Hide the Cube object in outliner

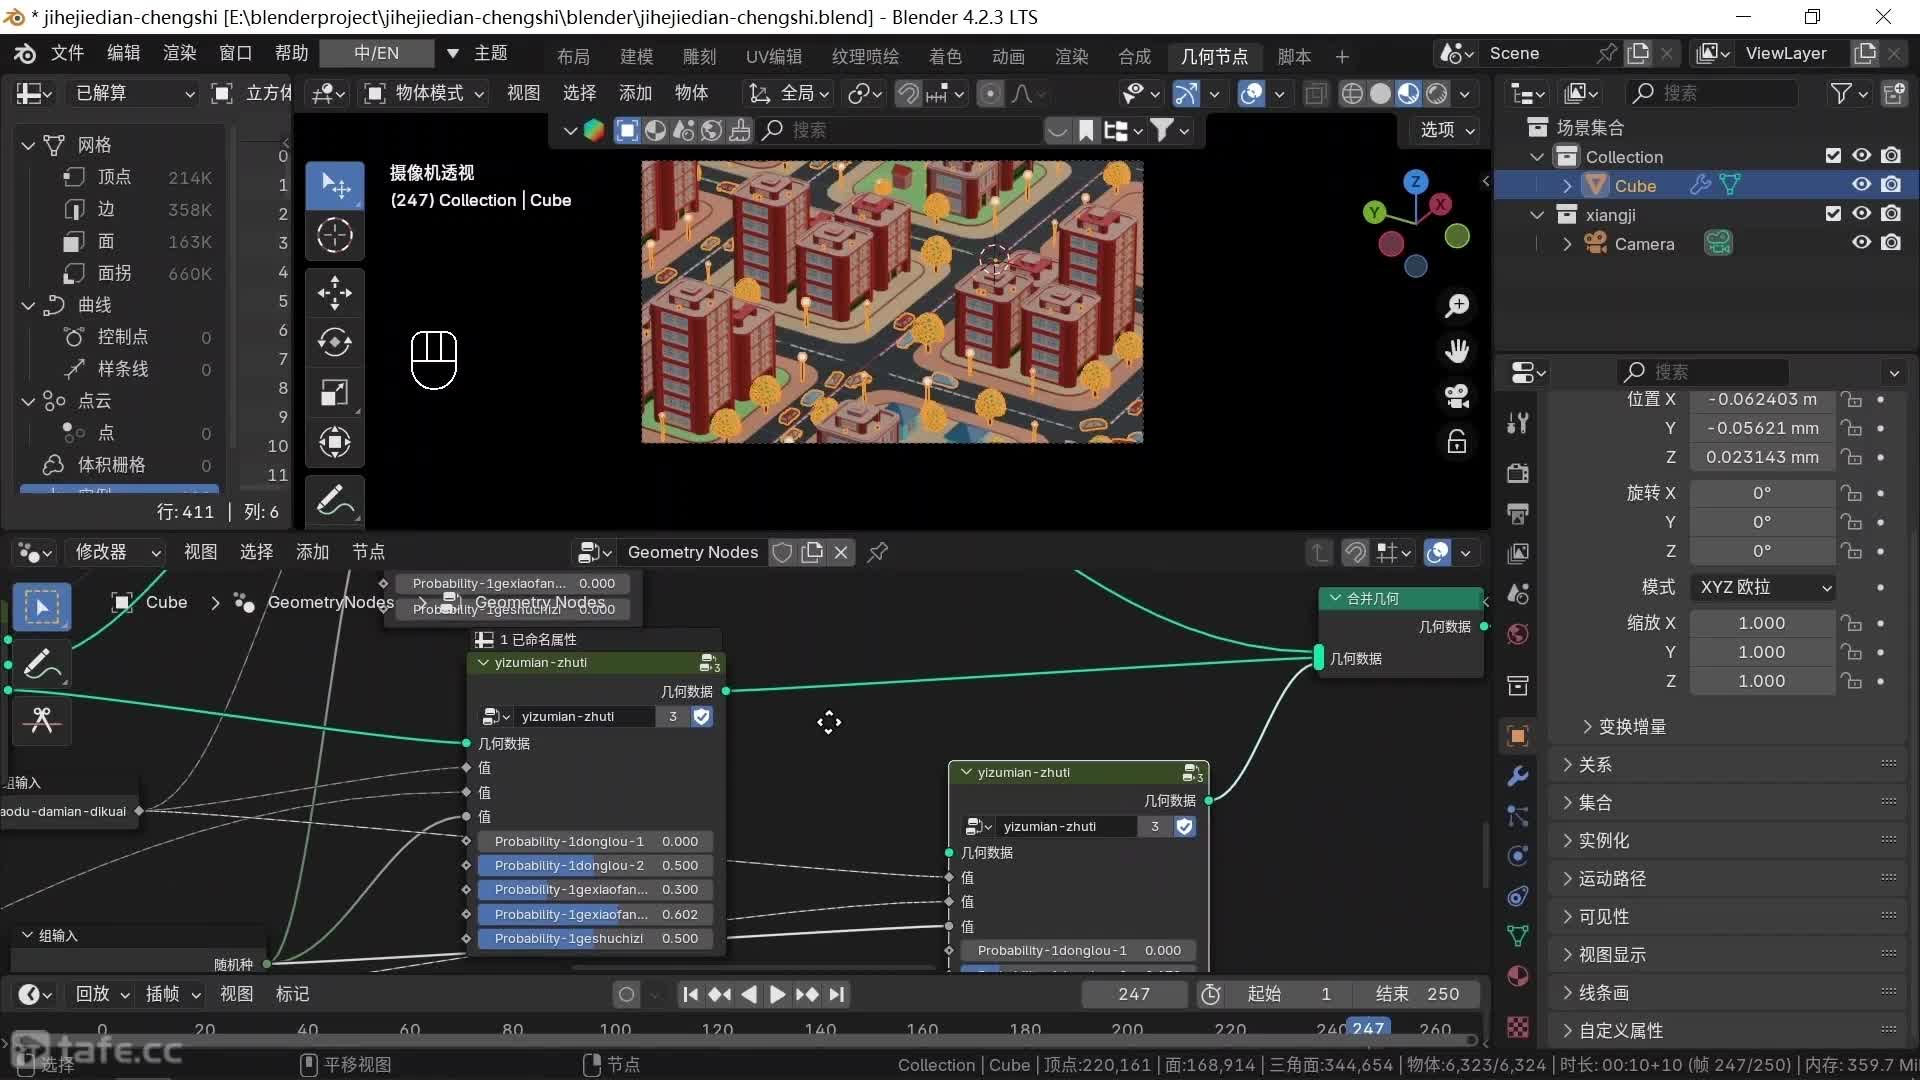pyautogui.click(x=1861, y=185)
